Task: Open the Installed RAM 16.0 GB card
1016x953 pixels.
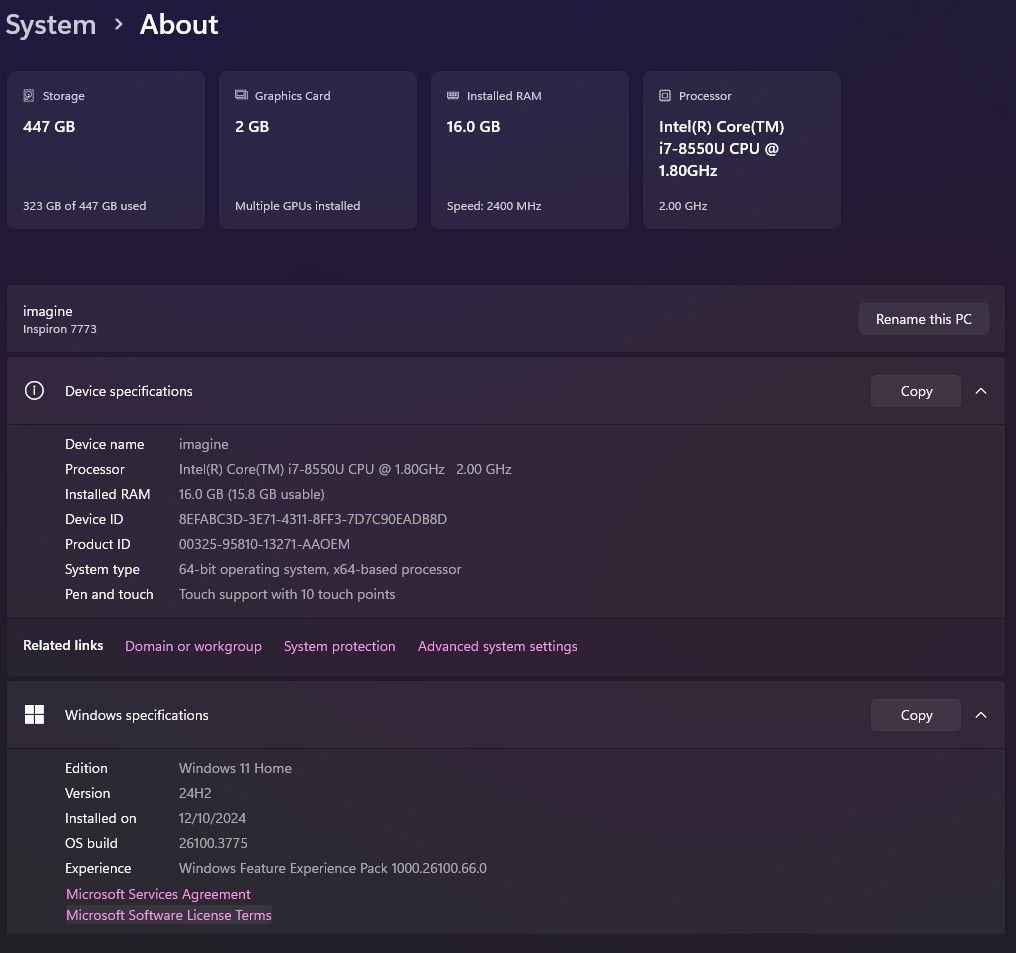Action: [529, 150]
